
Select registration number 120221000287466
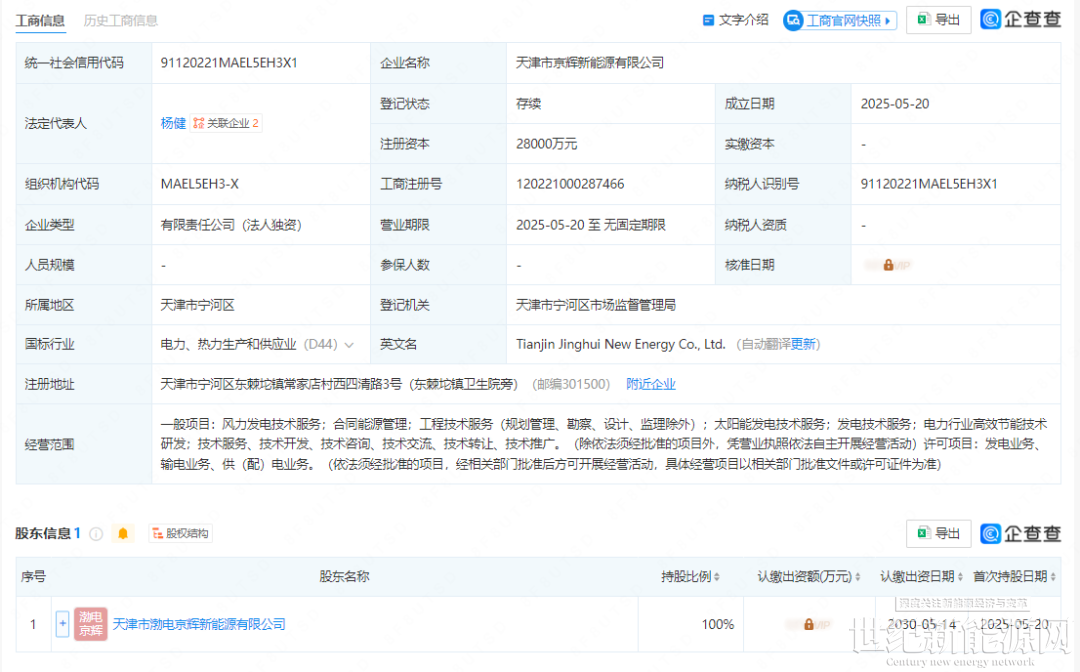click(570, 184)
